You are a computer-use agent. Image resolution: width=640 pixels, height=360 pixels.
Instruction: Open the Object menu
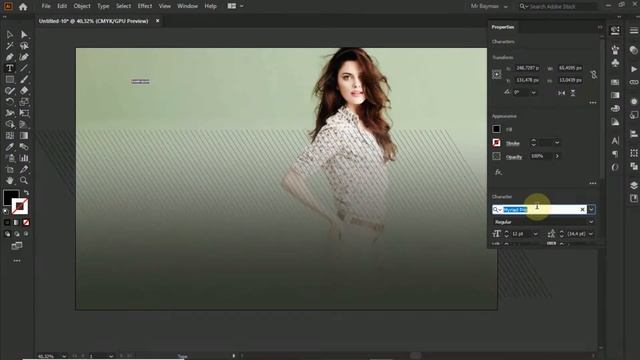point(82,6)
